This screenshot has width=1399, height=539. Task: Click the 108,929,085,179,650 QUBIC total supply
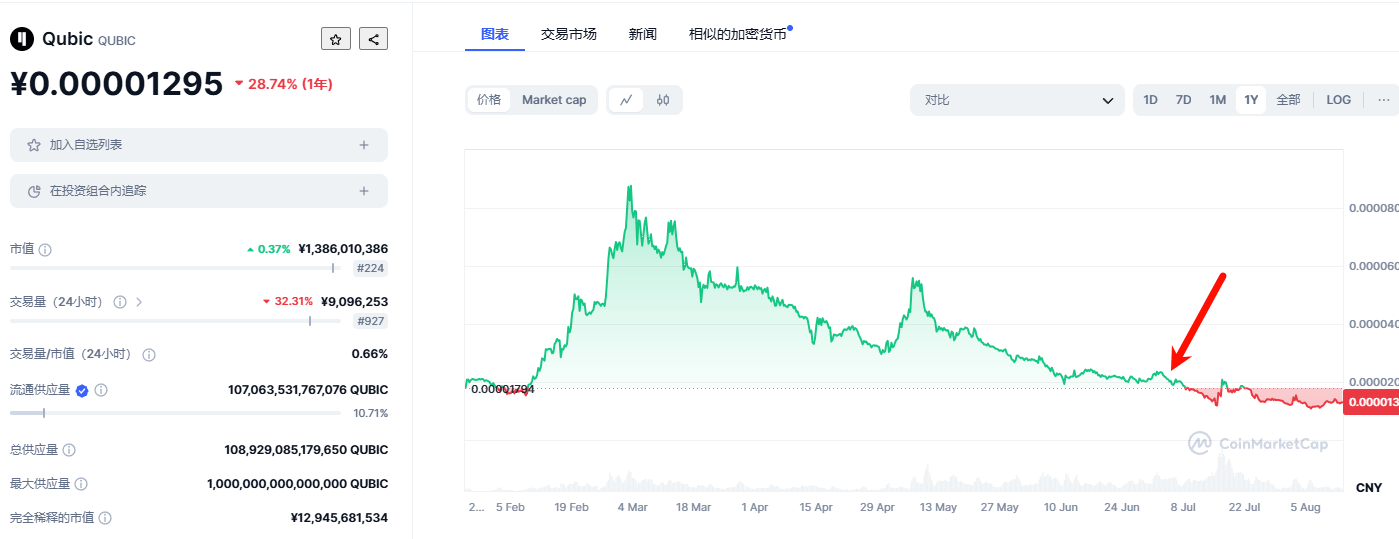pos(306,450)
